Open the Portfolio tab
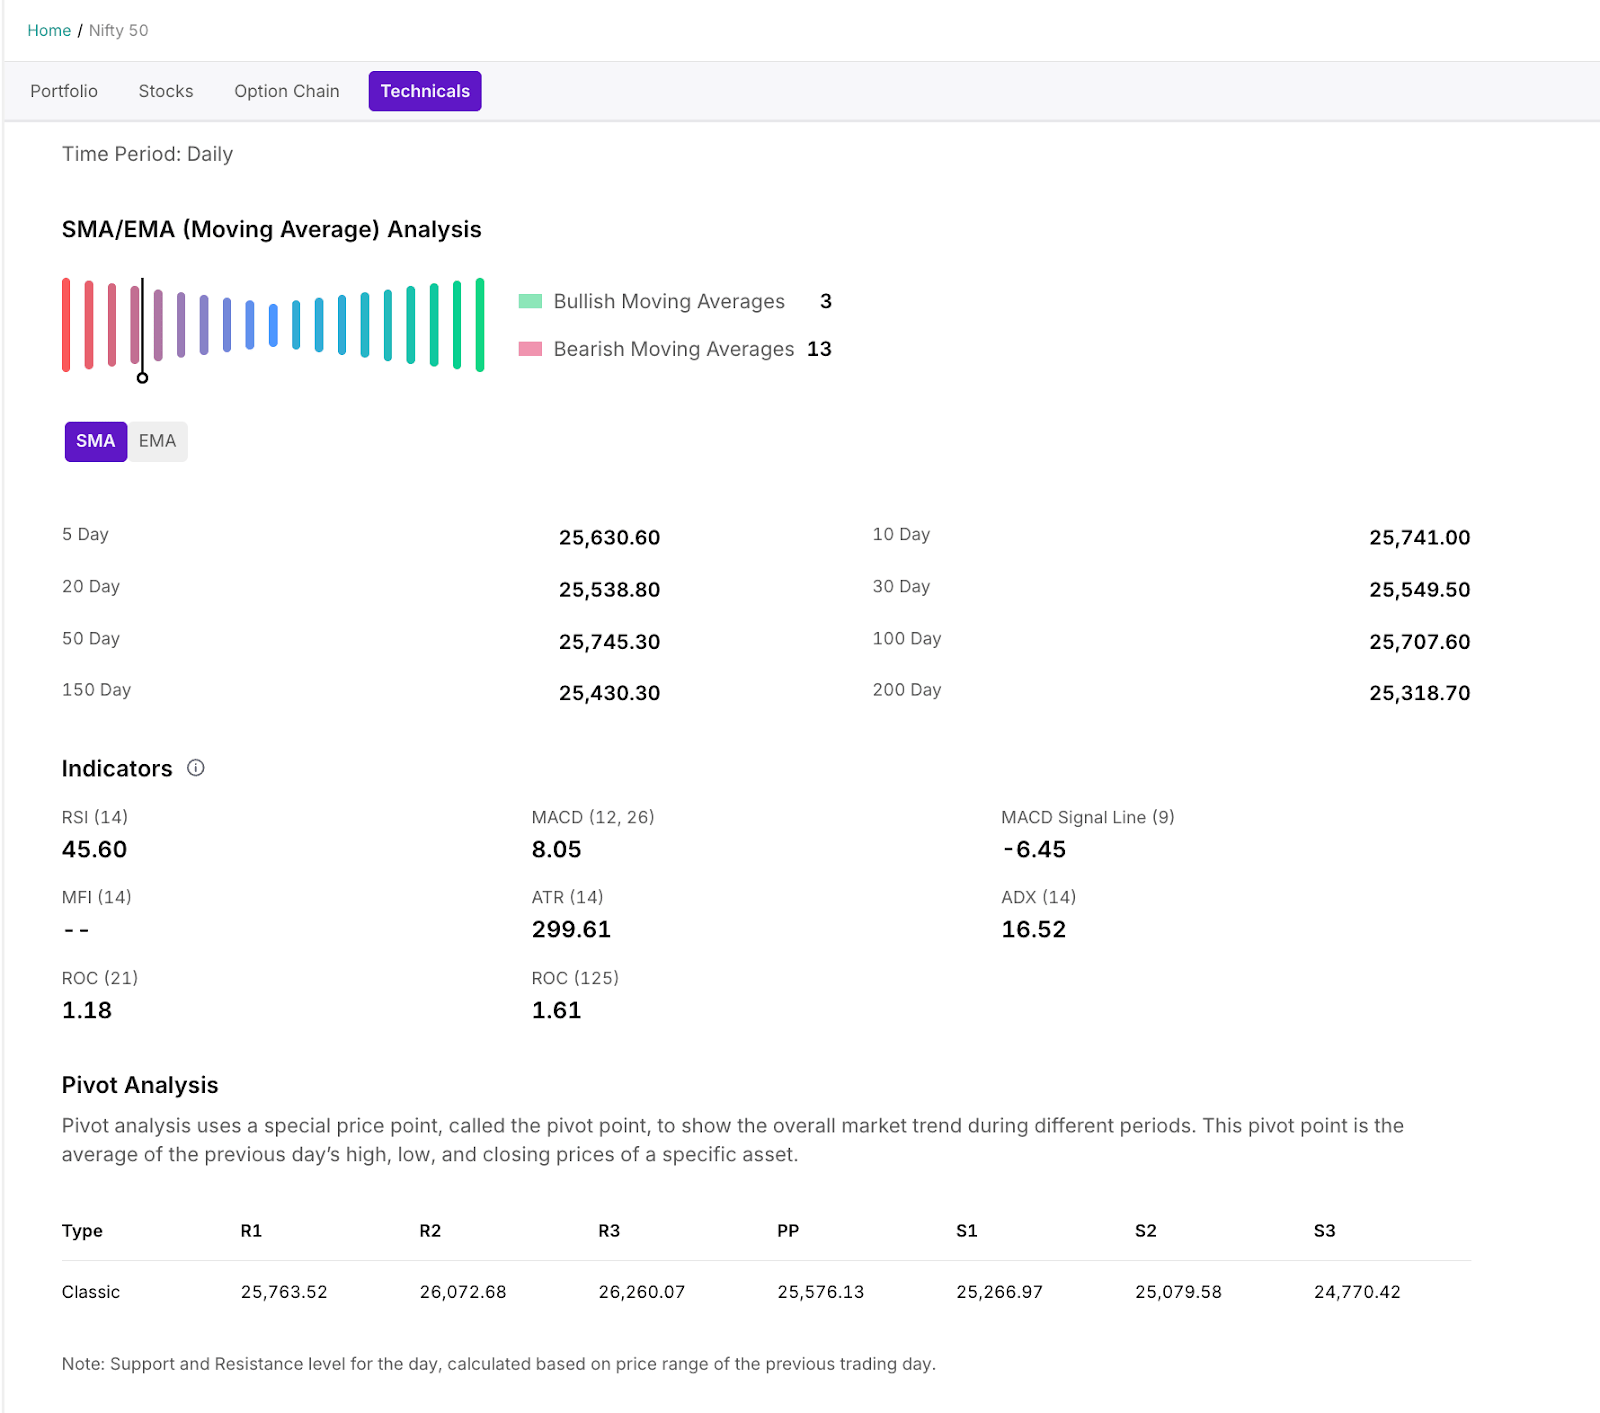Viewport: 1600px width, 1413px height. (x=64, y=91)
